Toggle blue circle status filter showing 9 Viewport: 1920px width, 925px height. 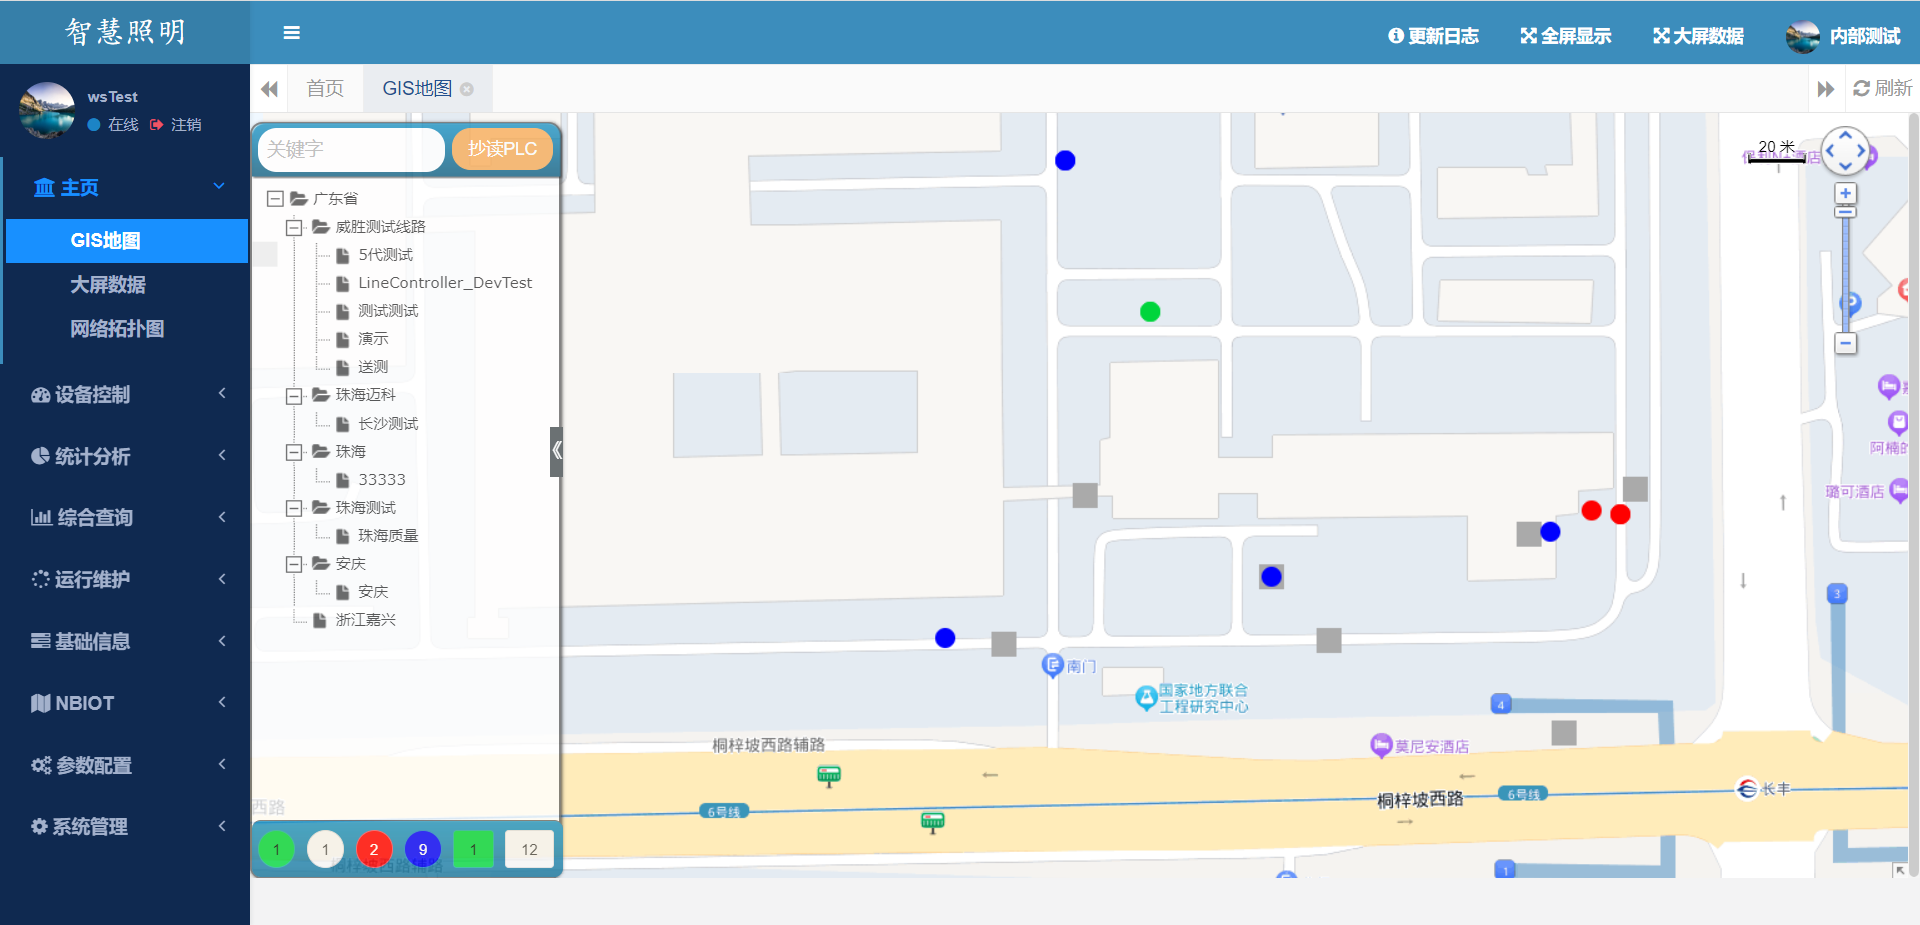tap(423, 849)
